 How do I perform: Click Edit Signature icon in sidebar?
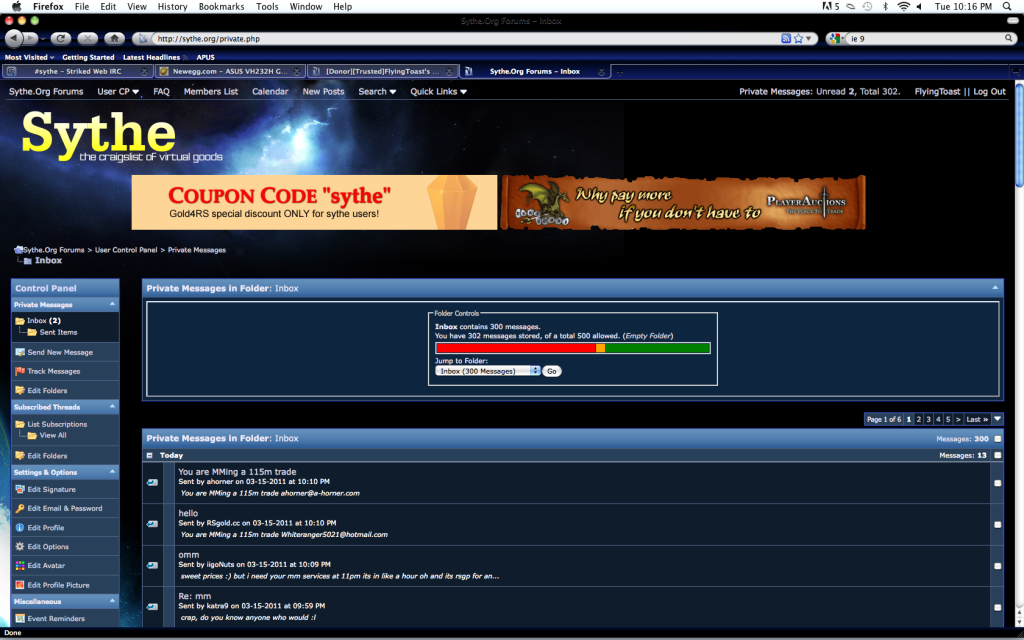point(20,489)
